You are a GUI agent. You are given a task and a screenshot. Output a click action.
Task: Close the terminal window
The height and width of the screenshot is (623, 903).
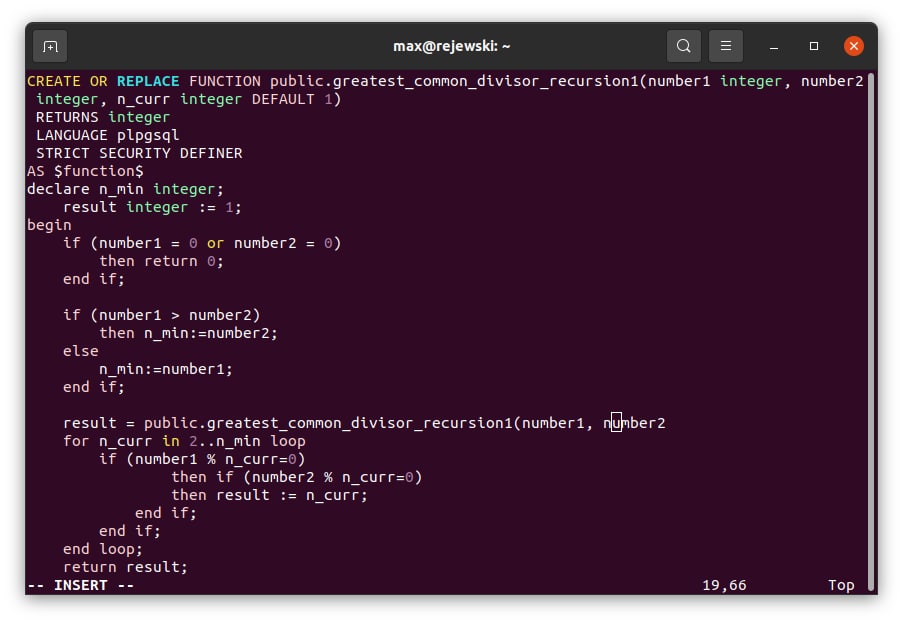(x=853, y=46)
